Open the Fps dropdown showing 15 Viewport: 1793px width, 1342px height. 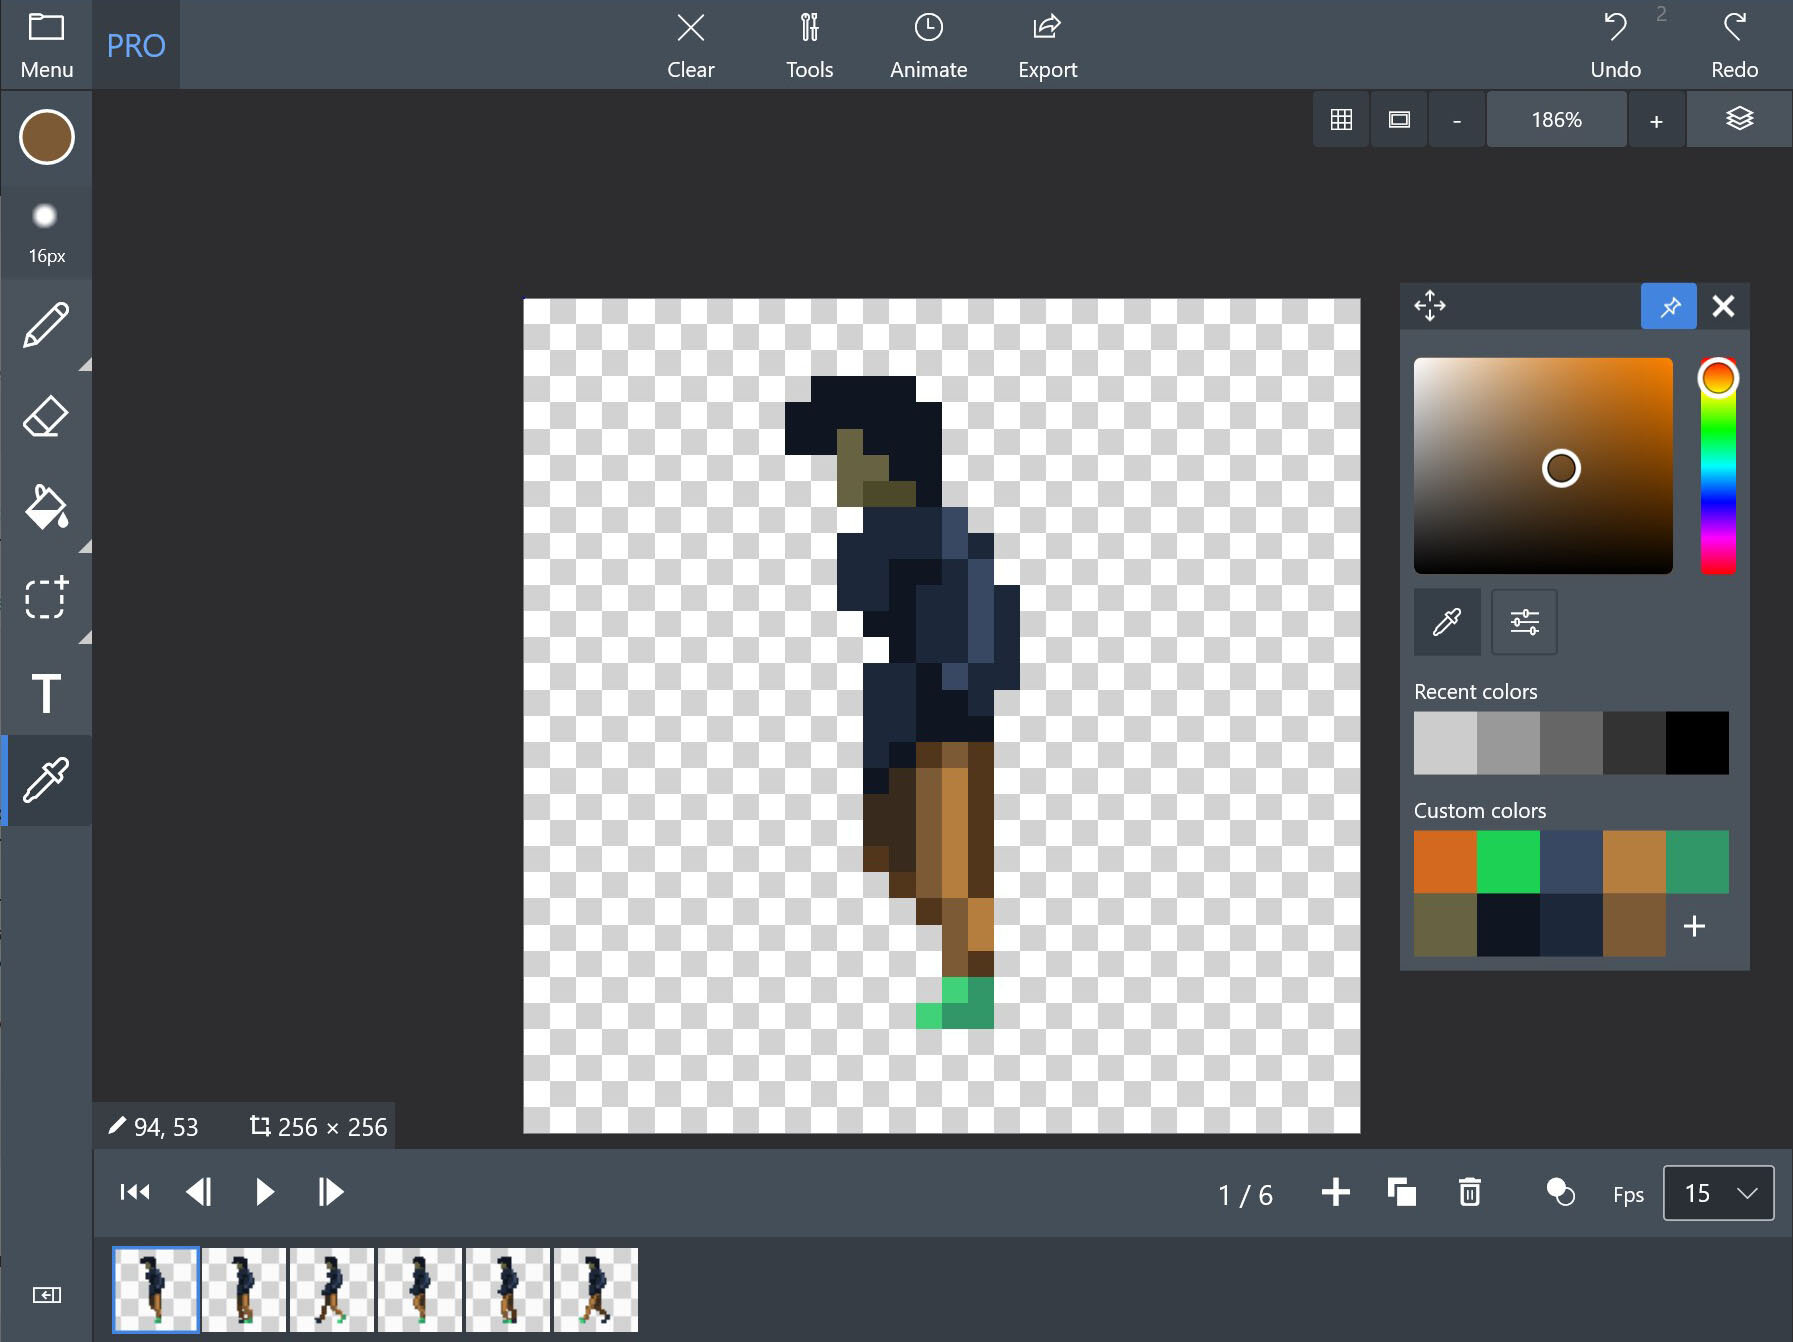1718,1193
